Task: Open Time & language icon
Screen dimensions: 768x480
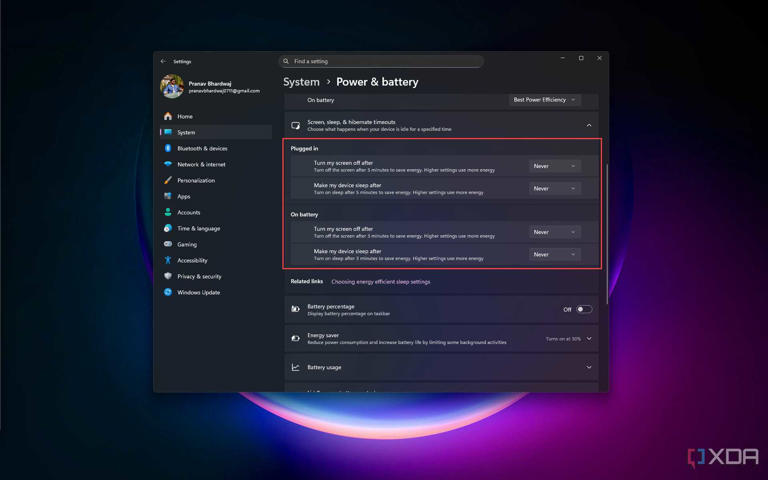Action: (168, 228)
